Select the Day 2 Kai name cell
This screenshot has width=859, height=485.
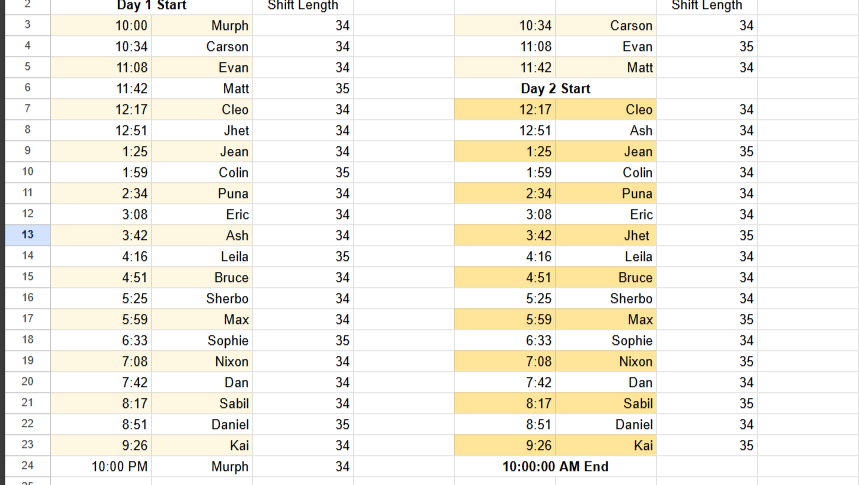pyautogui.click(x=606, y=445)
